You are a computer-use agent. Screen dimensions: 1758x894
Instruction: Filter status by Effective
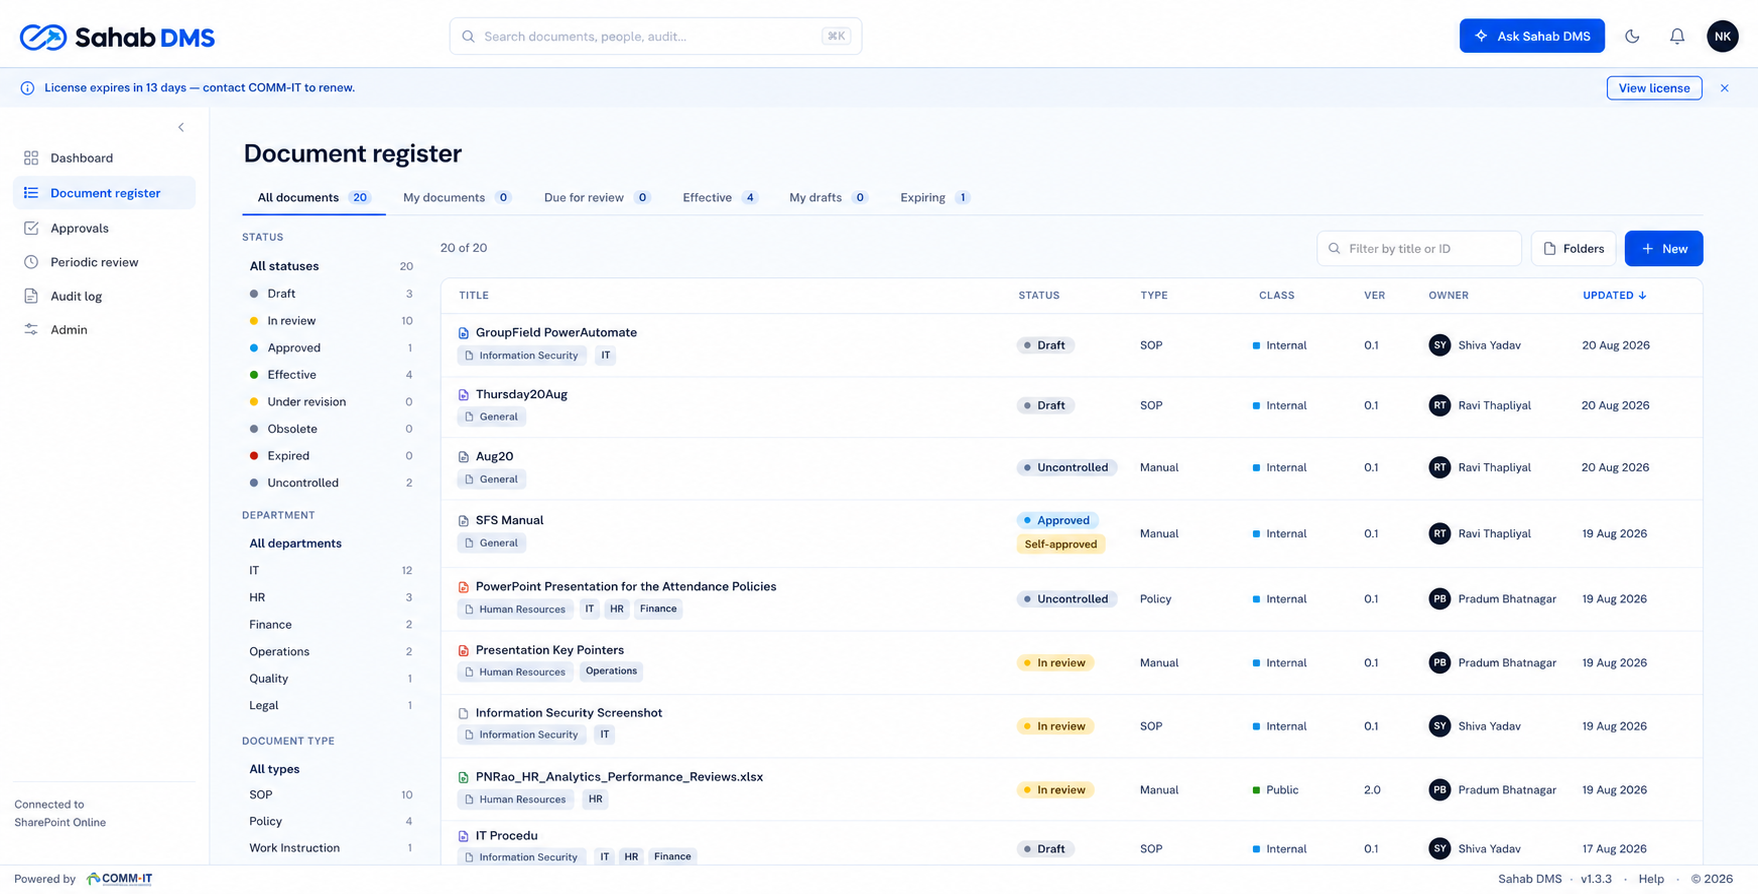click(331, 375)
